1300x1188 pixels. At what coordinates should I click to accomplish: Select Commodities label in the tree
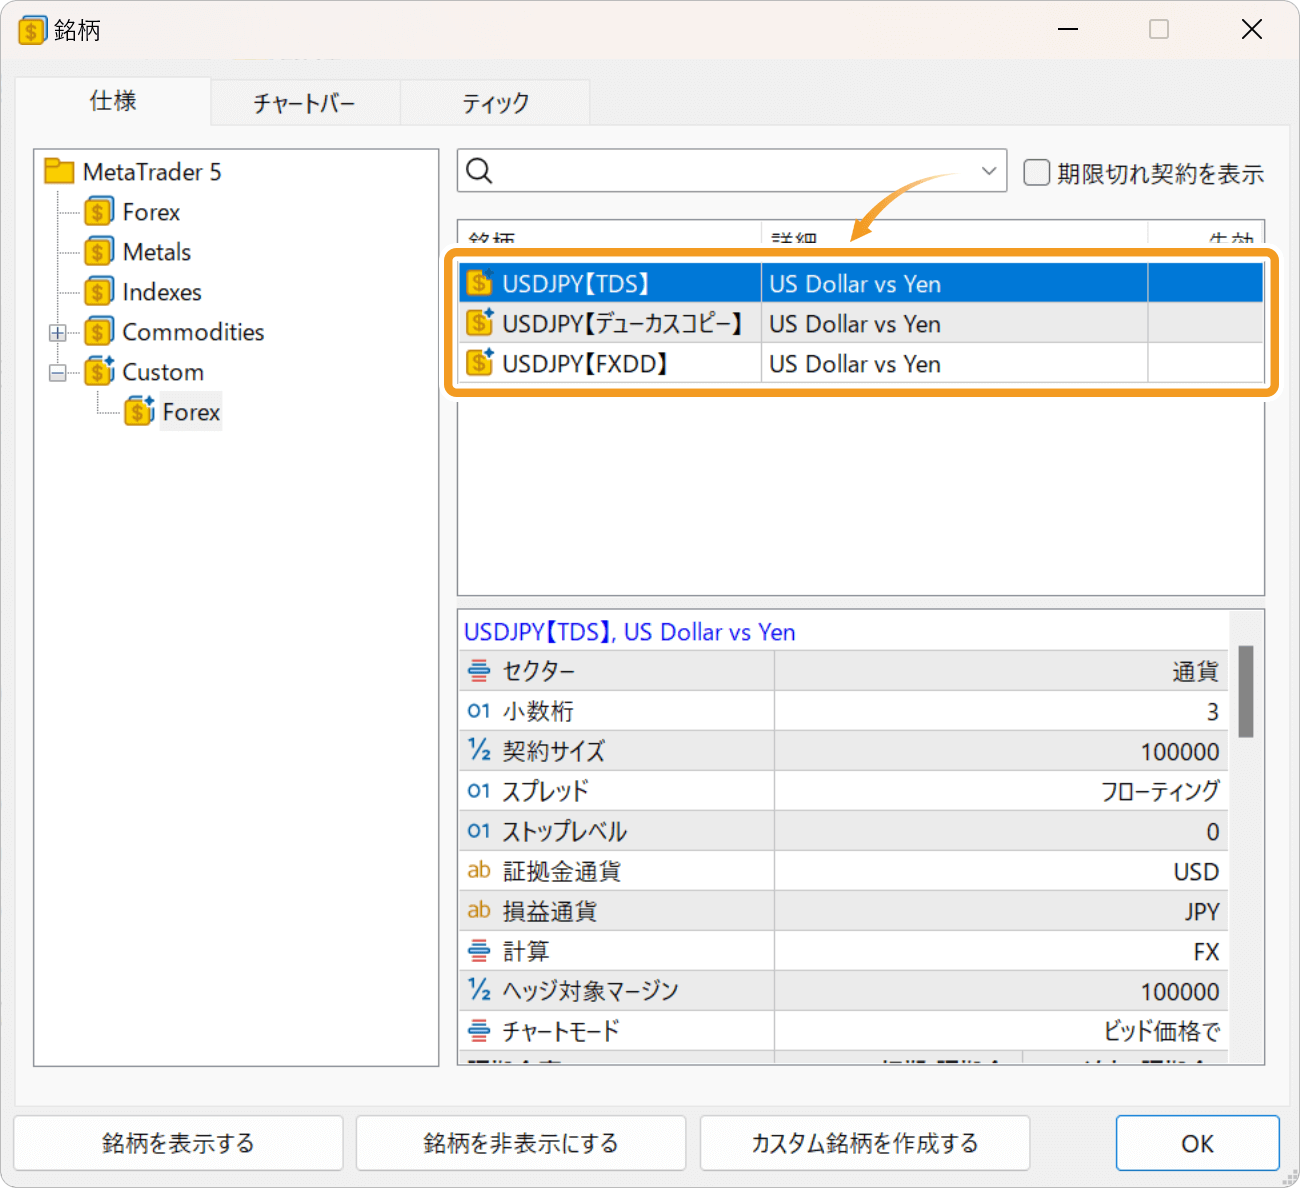[193, 332]
